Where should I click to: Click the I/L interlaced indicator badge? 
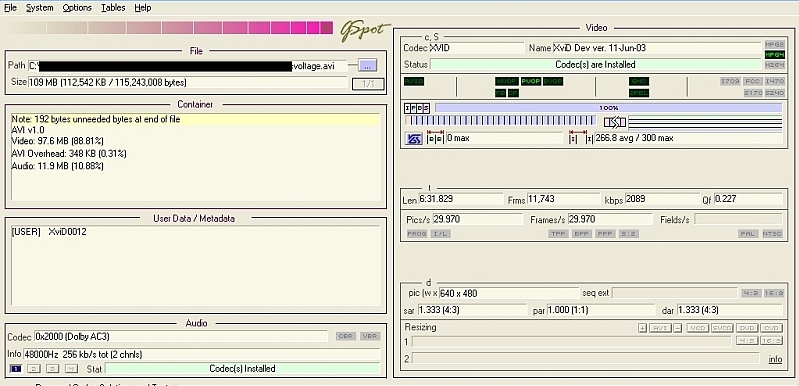tap(440, 234)
